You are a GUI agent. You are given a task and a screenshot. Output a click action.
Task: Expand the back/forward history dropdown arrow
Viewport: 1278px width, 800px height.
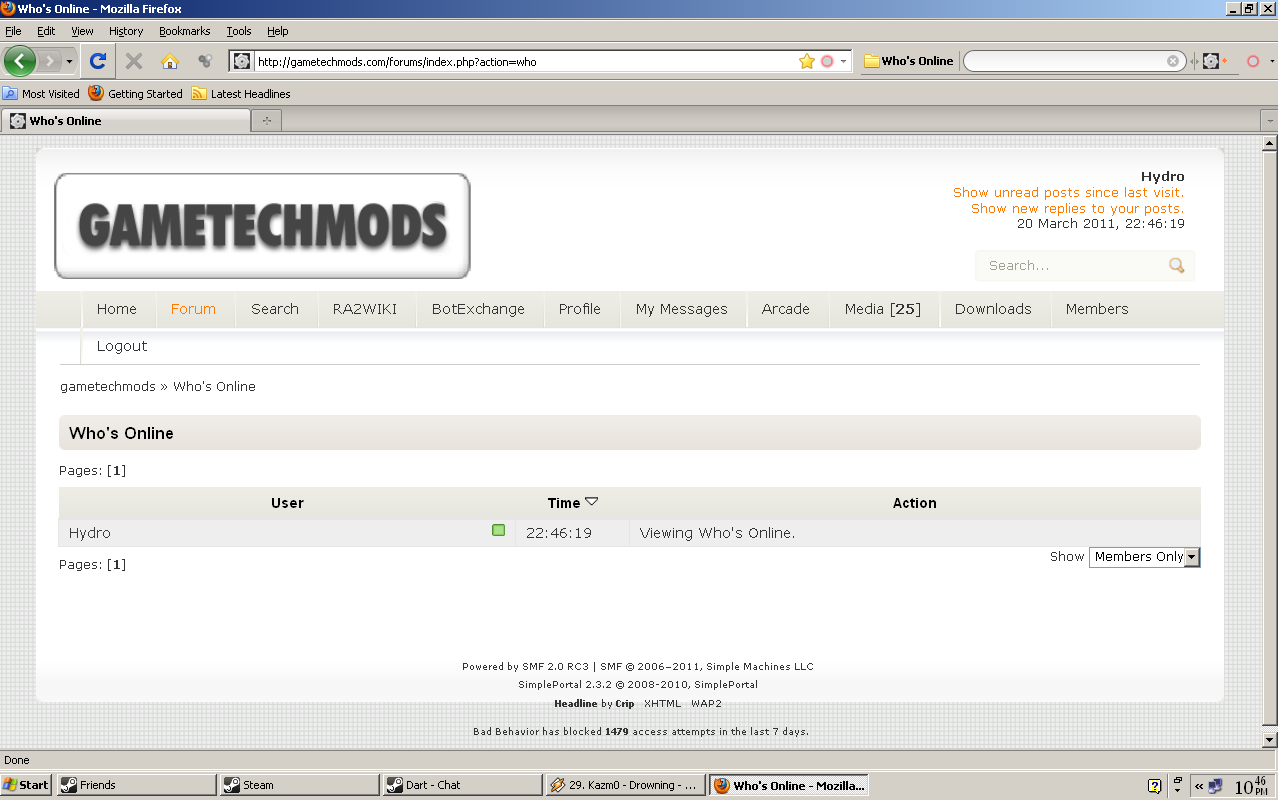click(69, 61)
